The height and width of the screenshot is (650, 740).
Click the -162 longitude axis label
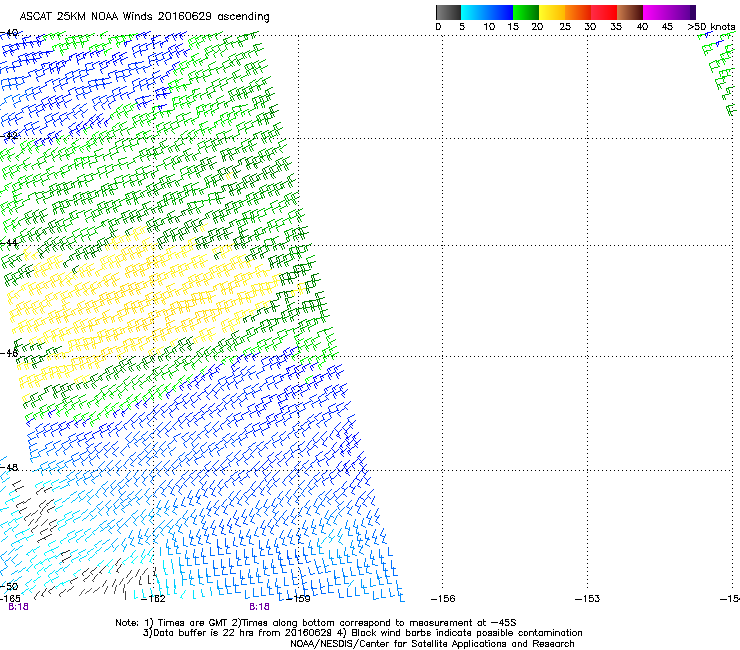click(x=154, y=599)
